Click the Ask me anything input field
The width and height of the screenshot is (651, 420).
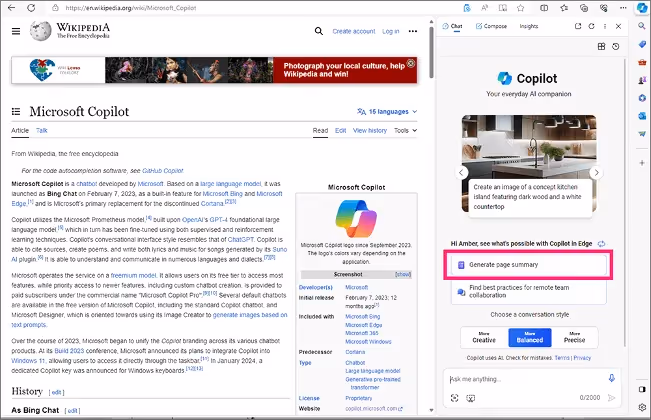525,379
